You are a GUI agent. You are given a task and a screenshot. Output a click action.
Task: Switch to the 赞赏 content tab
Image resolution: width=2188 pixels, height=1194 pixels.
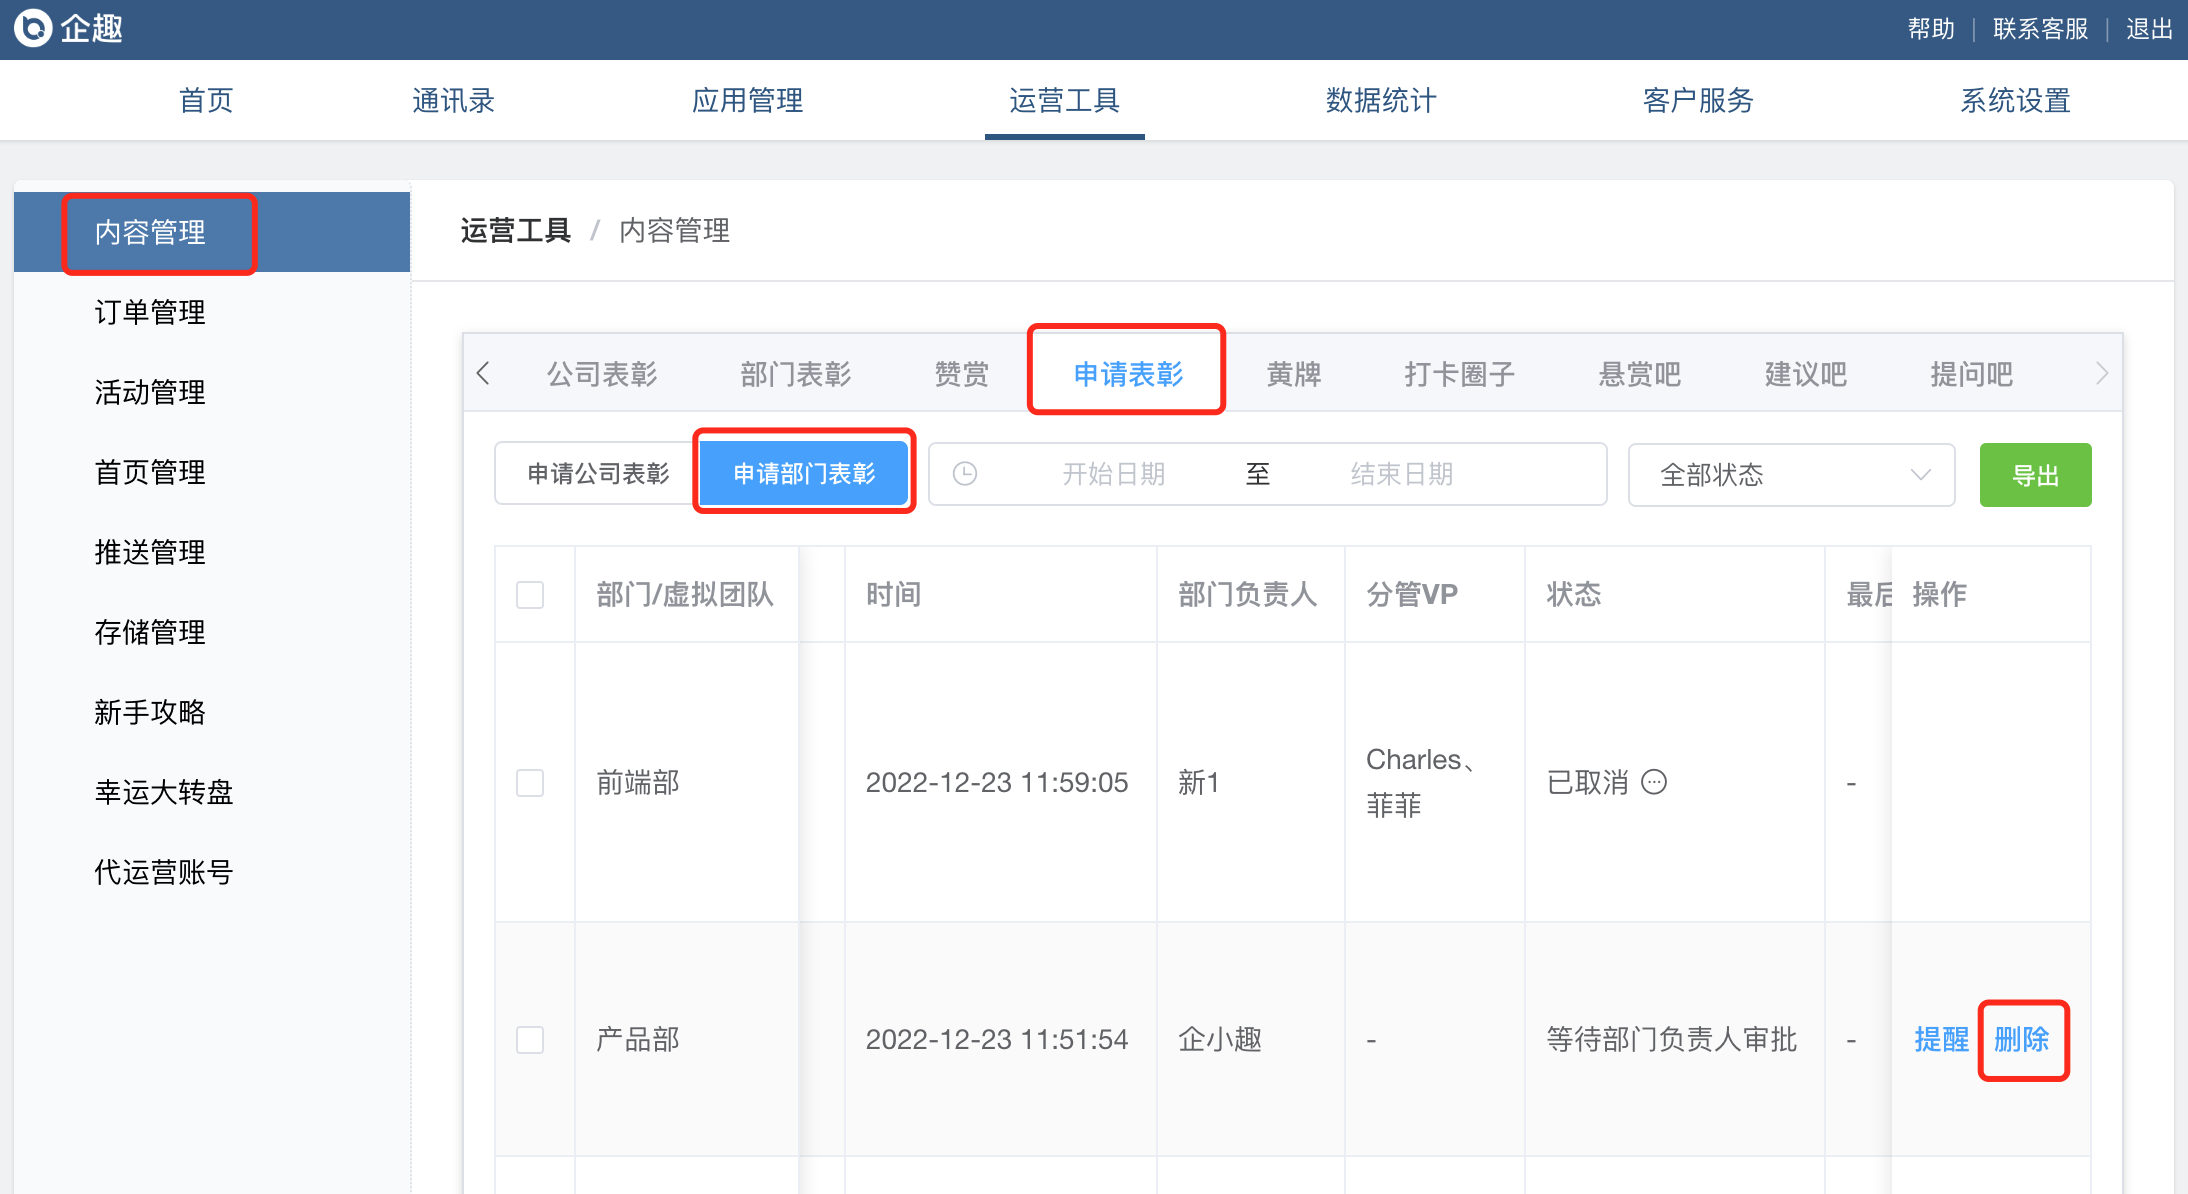pyautogui.click(x=962, y=374)
